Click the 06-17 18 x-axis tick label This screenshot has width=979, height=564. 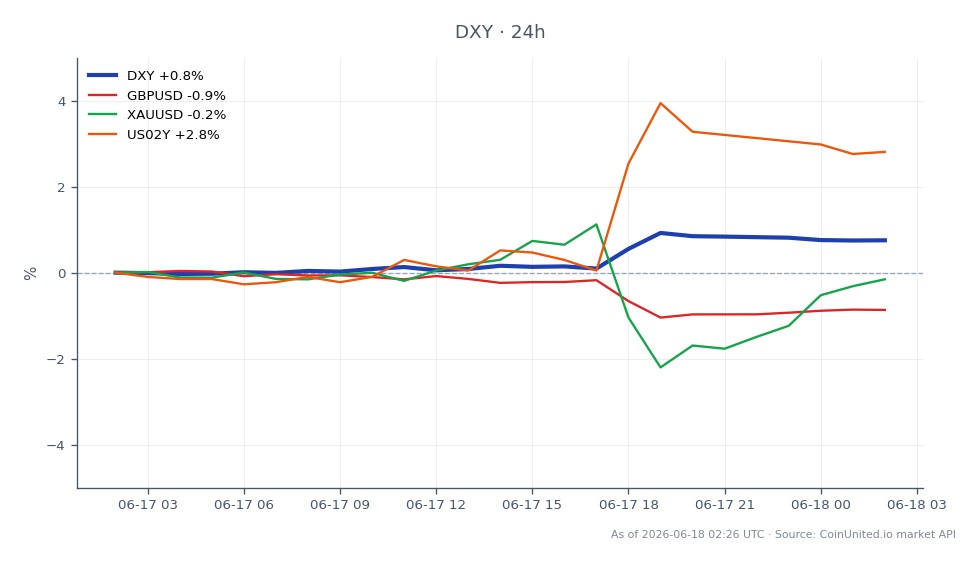click(x=629, y=505)
